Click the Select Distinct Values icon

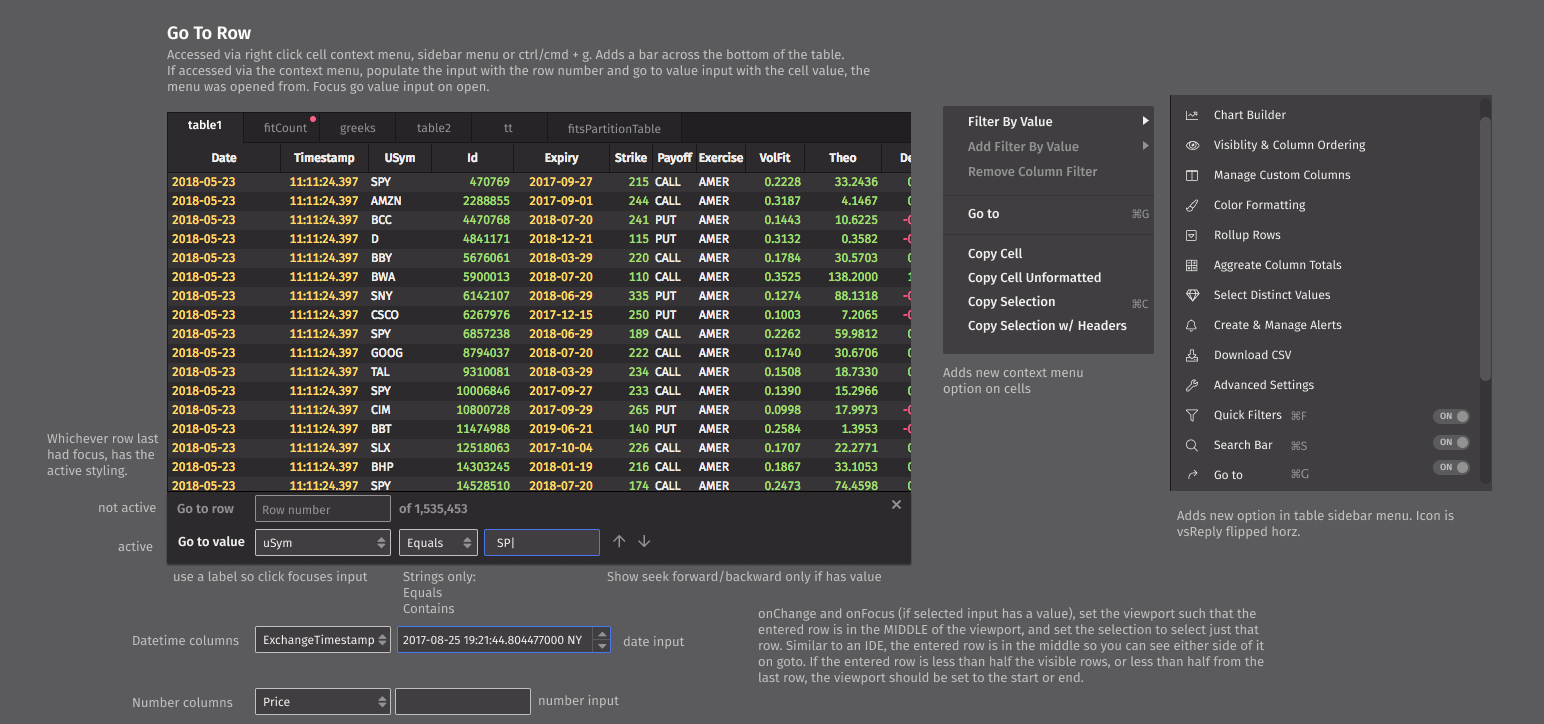point(1192,294)
